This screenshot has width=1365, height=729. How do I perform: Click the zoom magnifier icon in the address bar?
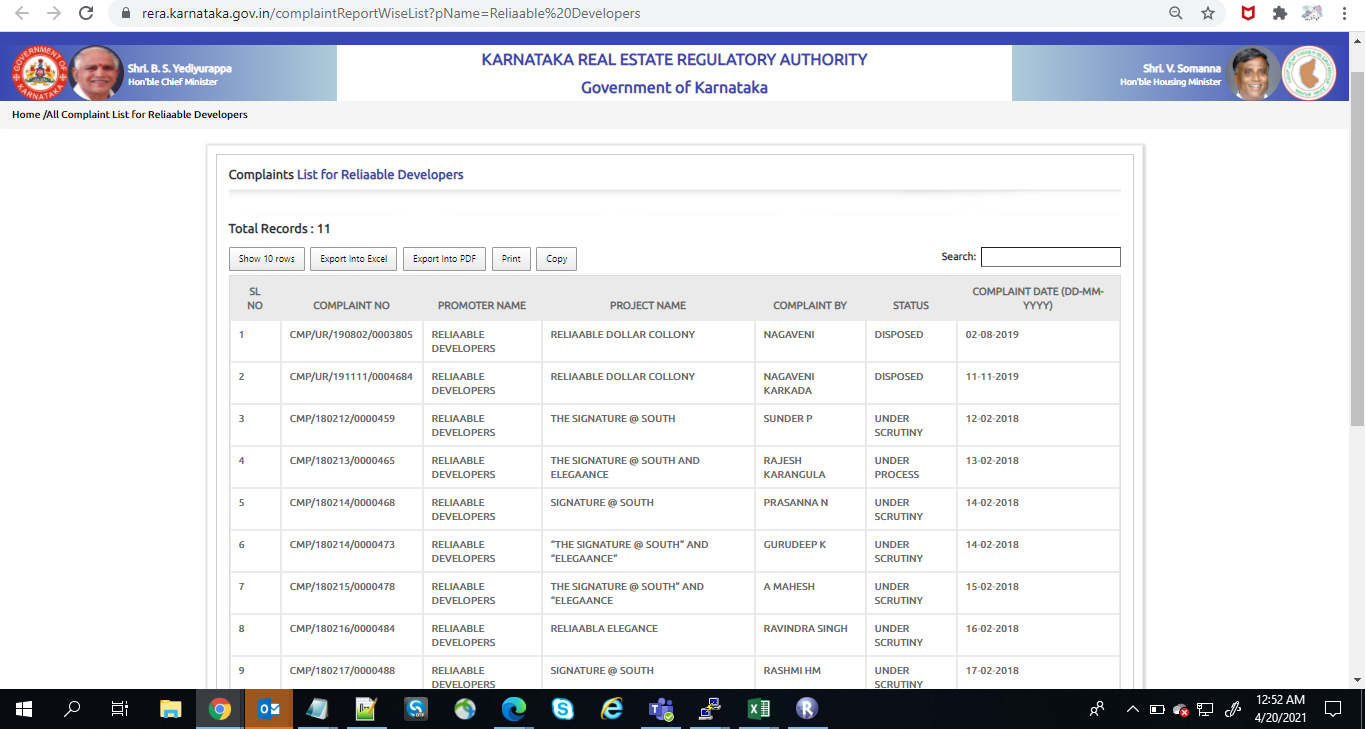coord(1176,14)
